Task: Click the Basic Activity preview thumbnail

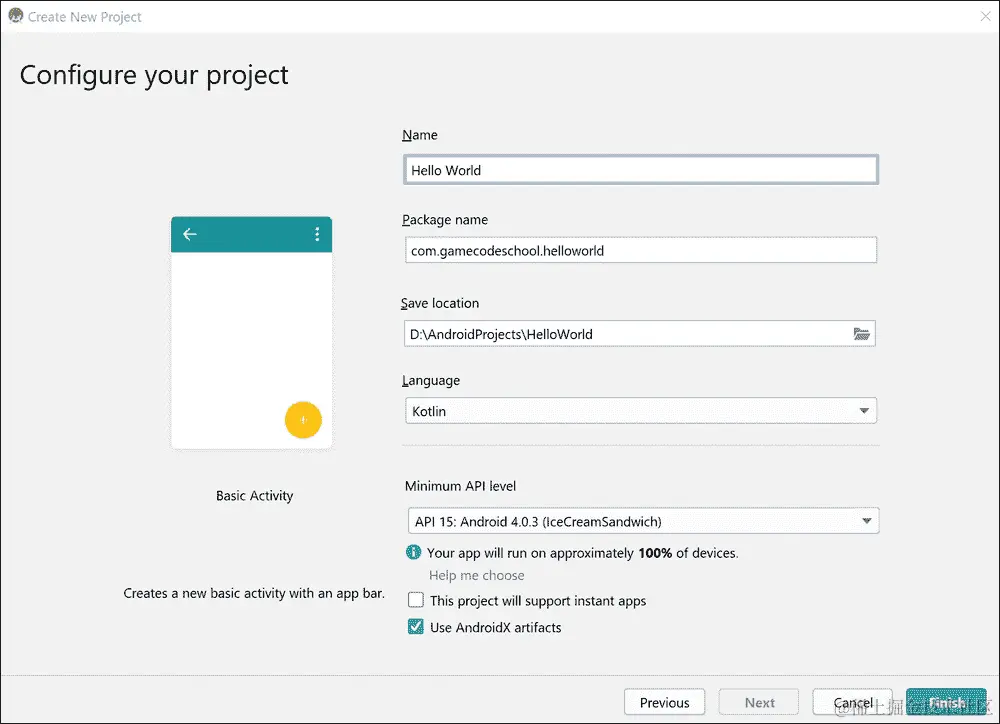Action: tap(251, 333)
